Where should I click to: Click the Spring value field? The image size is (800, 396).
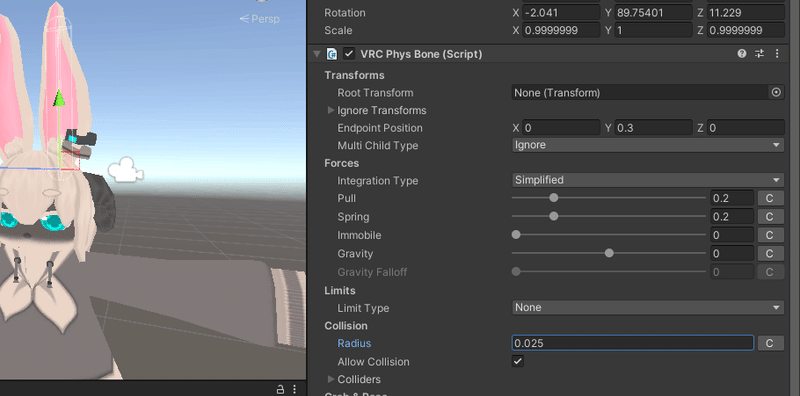tap(732, 216)
